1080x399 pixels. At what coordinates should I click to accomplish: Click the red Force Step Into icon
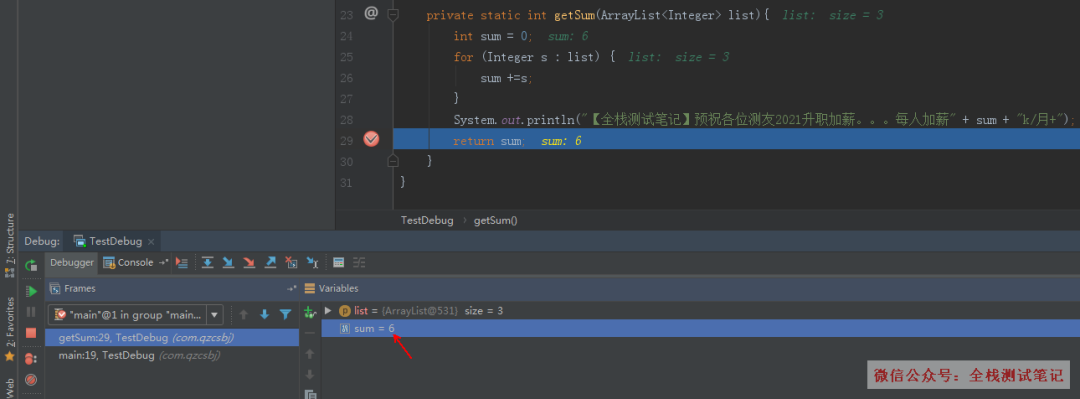[249, 263]
